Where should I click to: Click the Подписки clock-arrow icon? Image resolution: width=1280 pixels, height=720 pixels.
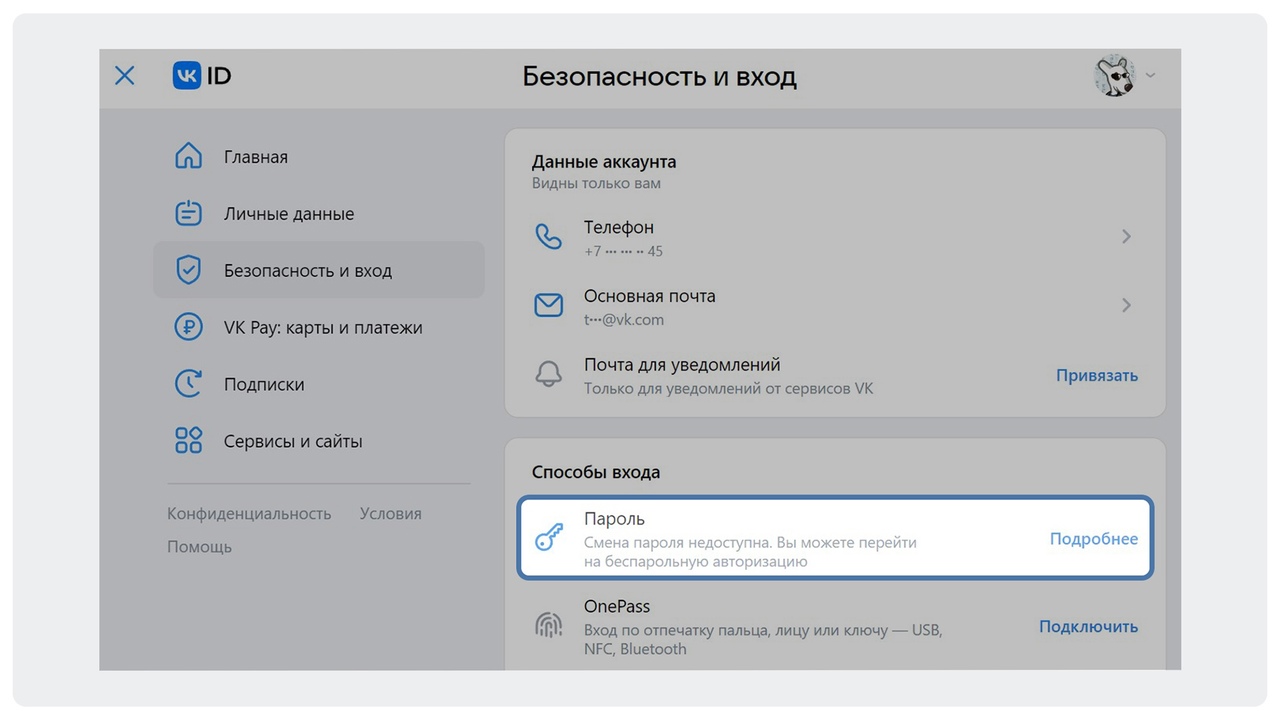coord(188,384)
